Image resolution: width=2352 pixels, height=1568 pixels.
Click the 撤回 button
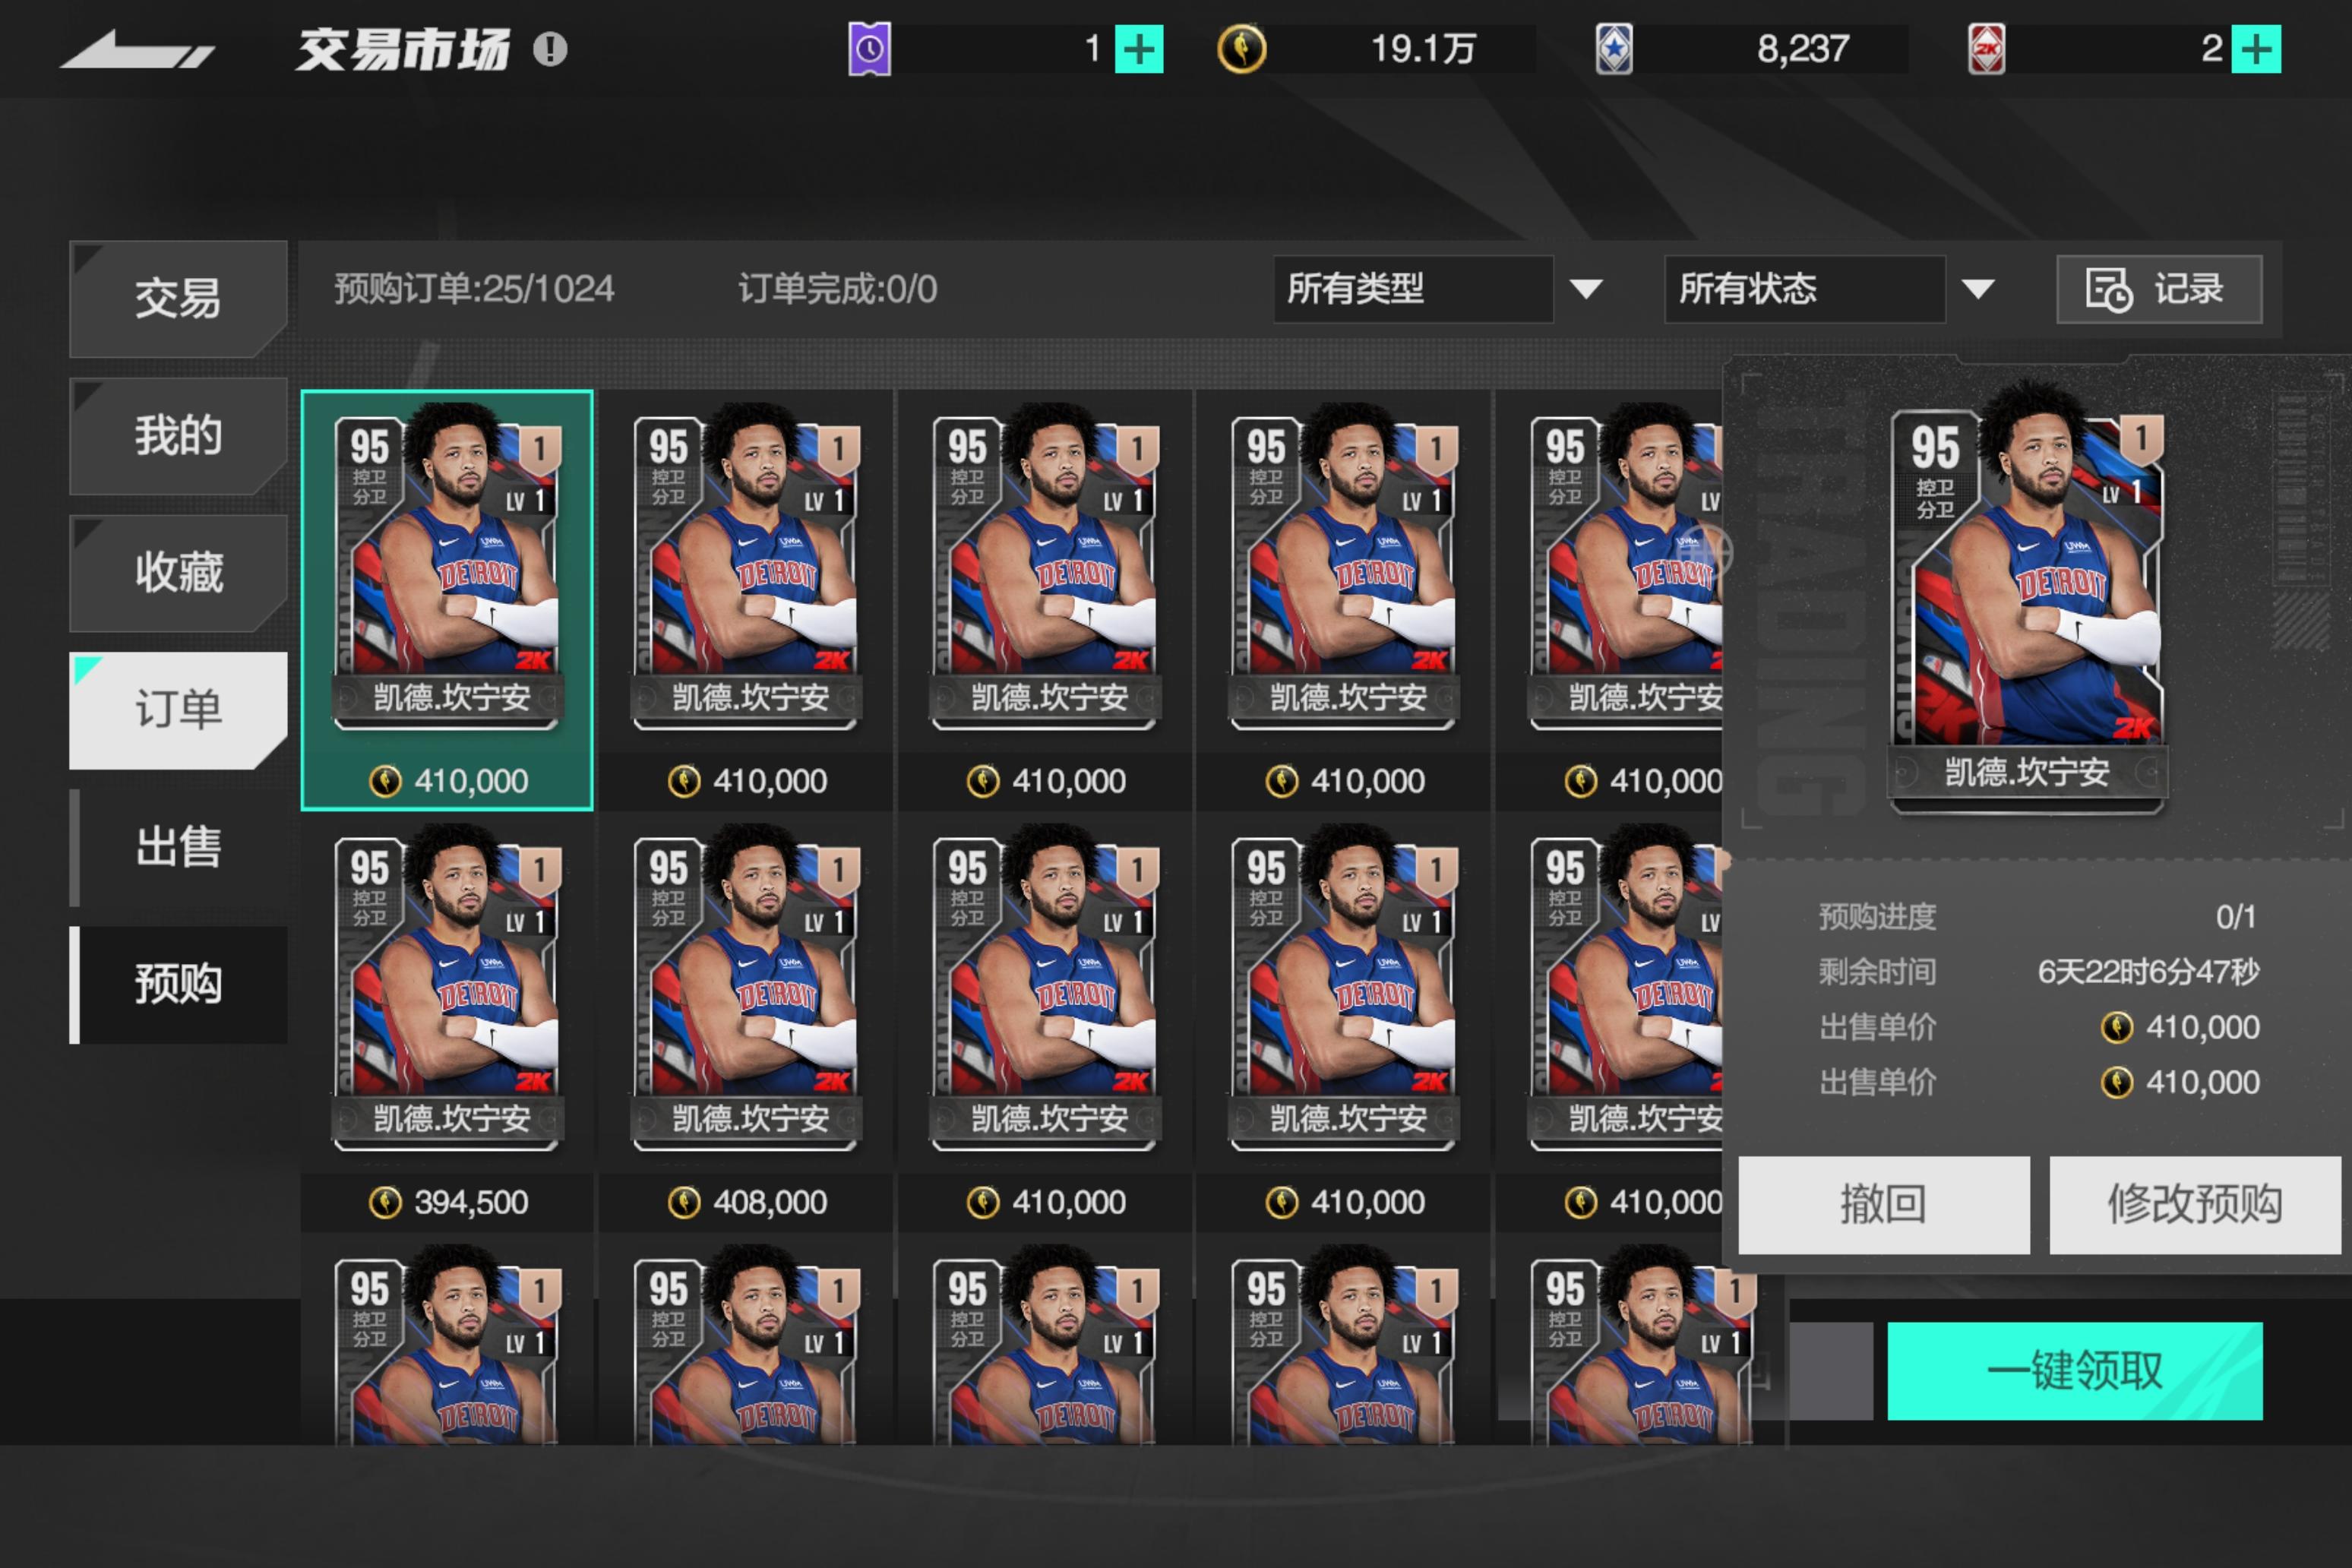pos(1884,1204)
